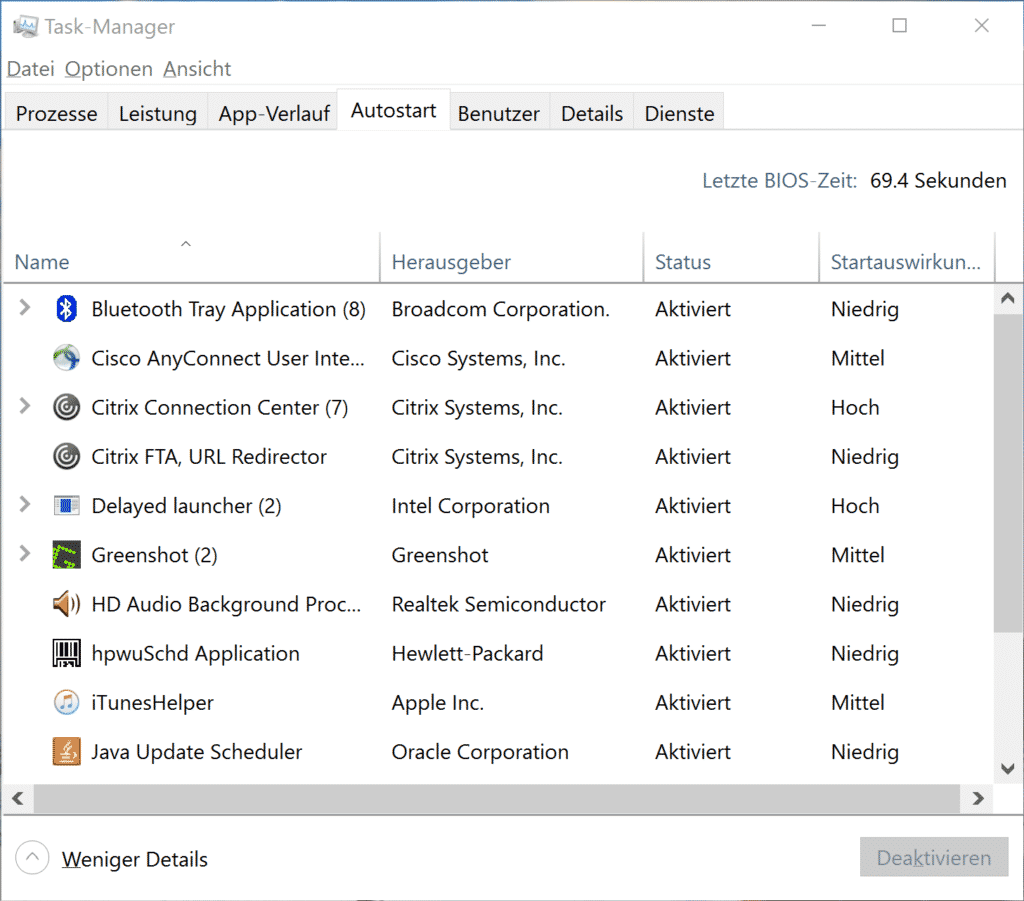Click the iTunesHelper music icon
Viewport: 1024px width, 901px height.
click(x=66, y=703)
